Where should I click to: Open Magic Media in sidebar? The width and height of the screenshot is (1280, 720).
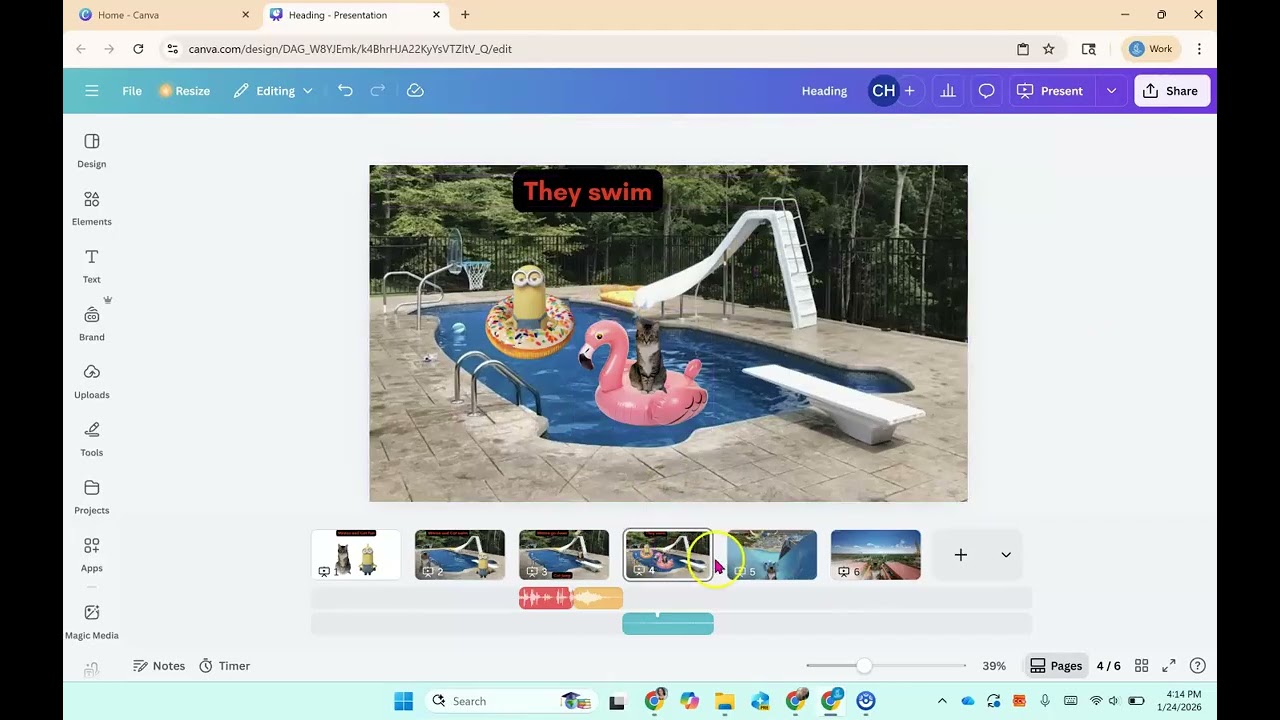pos(92,621)
